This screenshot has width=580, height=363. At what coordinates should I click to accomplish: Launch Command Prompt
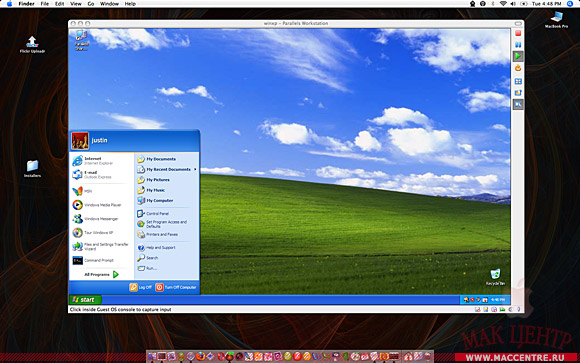(93, 261)
